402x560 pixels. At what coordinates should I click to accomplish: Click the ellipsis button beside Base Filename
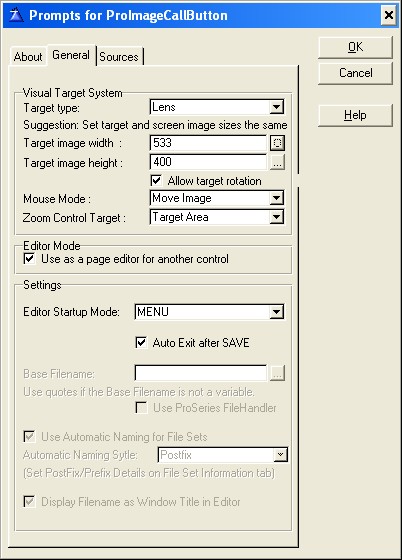277,374
